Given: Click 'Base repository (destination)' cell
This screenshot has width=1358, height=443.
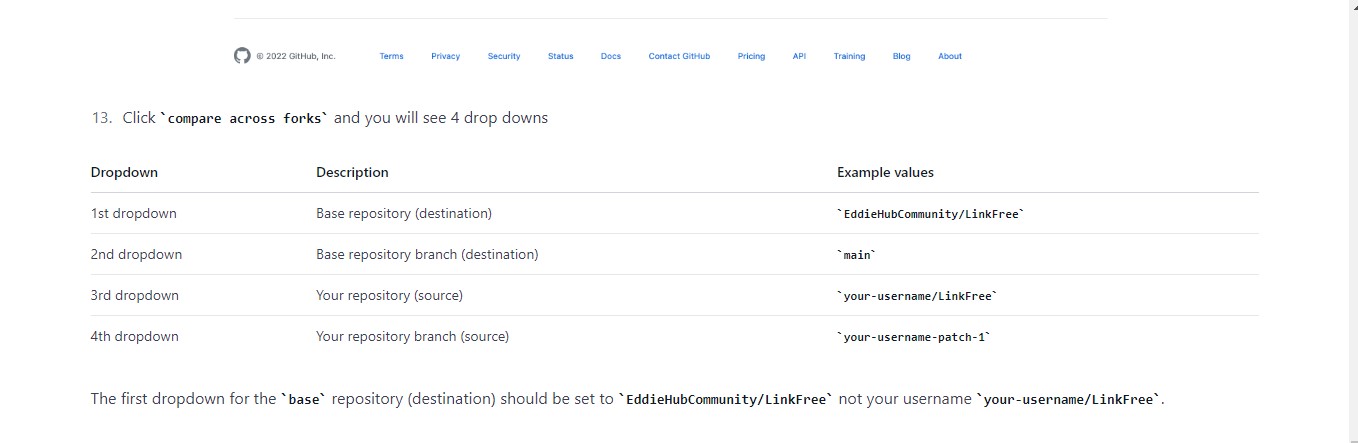Looking at the screenshot, I should [x=404, y=213].
